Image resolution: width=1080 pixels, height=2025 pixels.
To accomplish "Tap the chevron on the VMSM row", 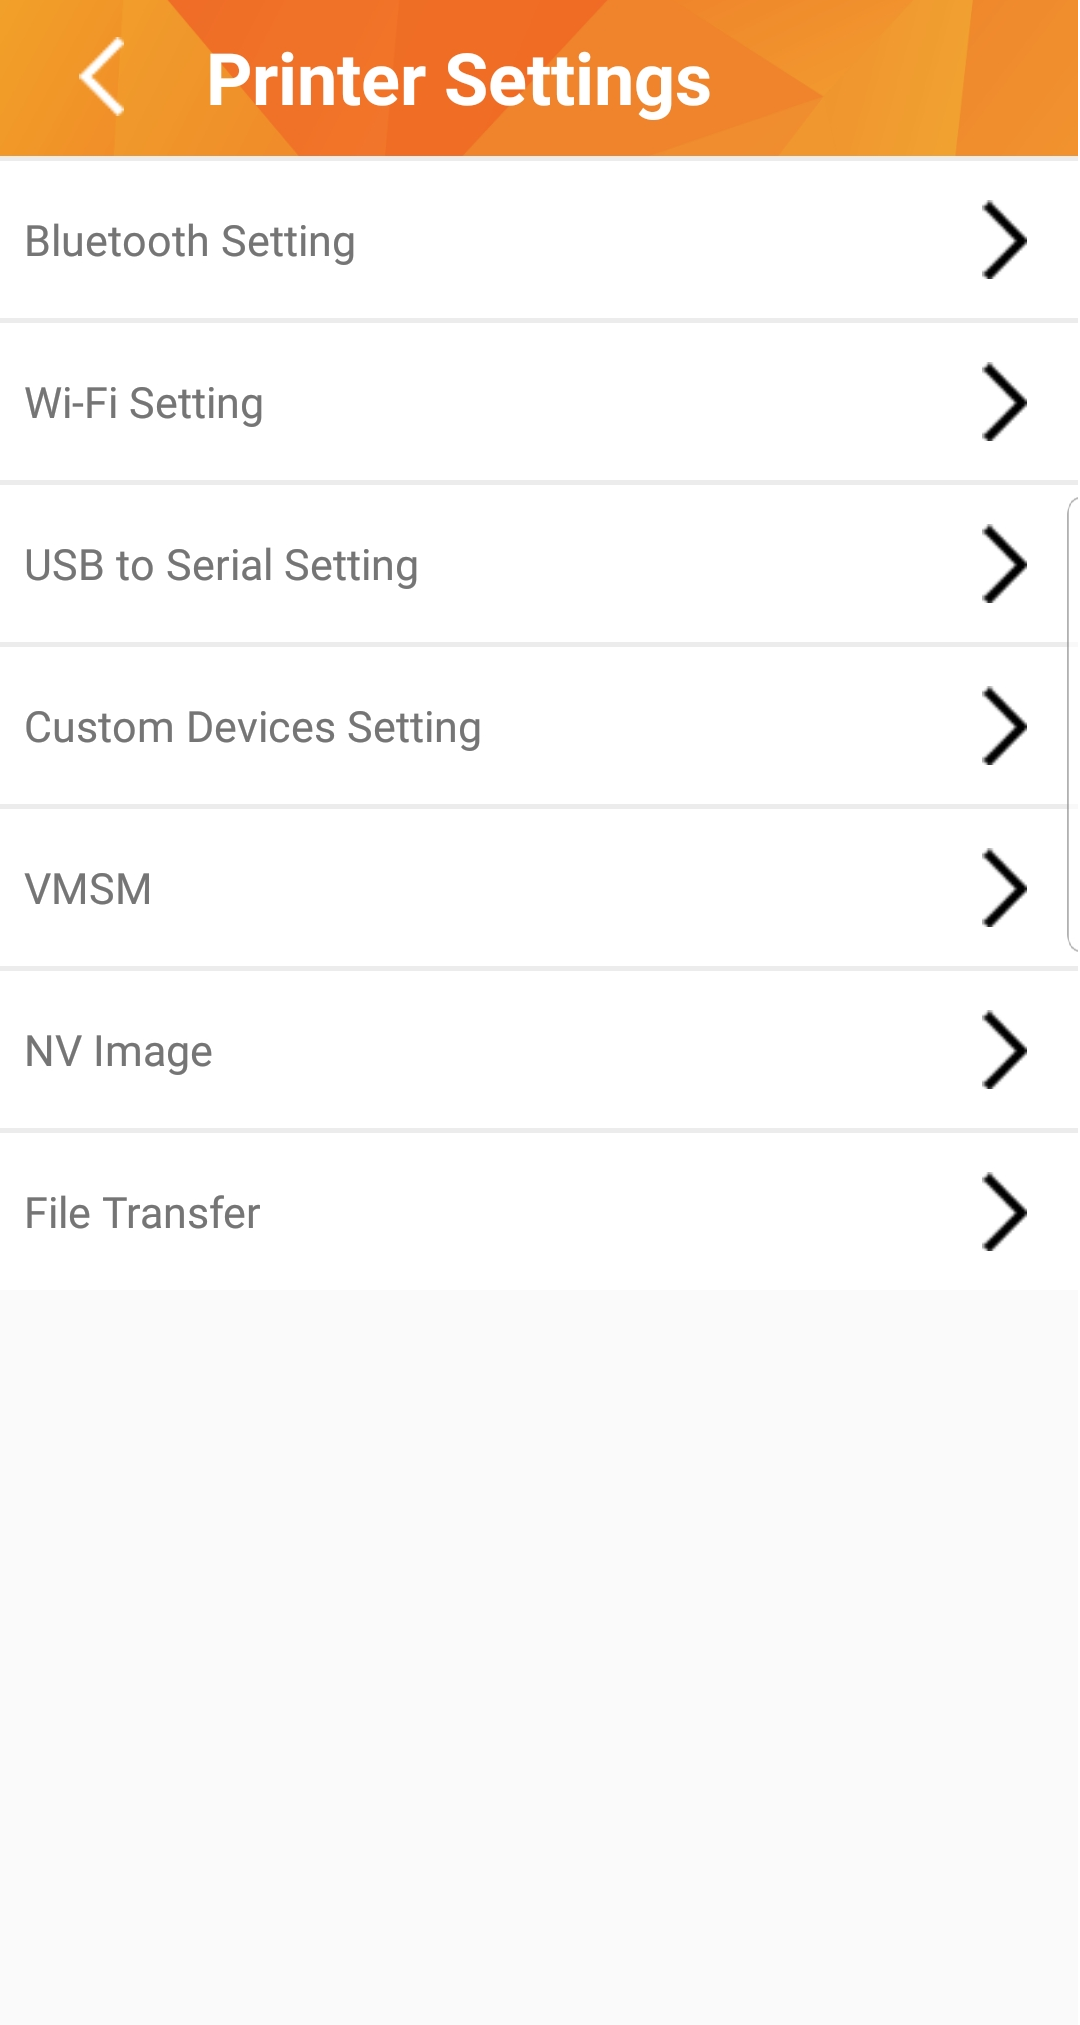I will [1003, 889].
